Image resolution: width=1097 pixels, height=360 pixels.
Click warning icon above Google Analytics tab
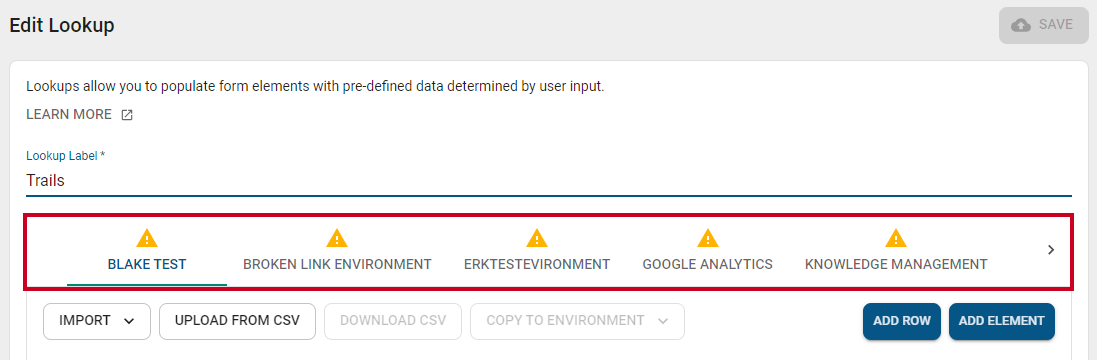coord(708,238)
